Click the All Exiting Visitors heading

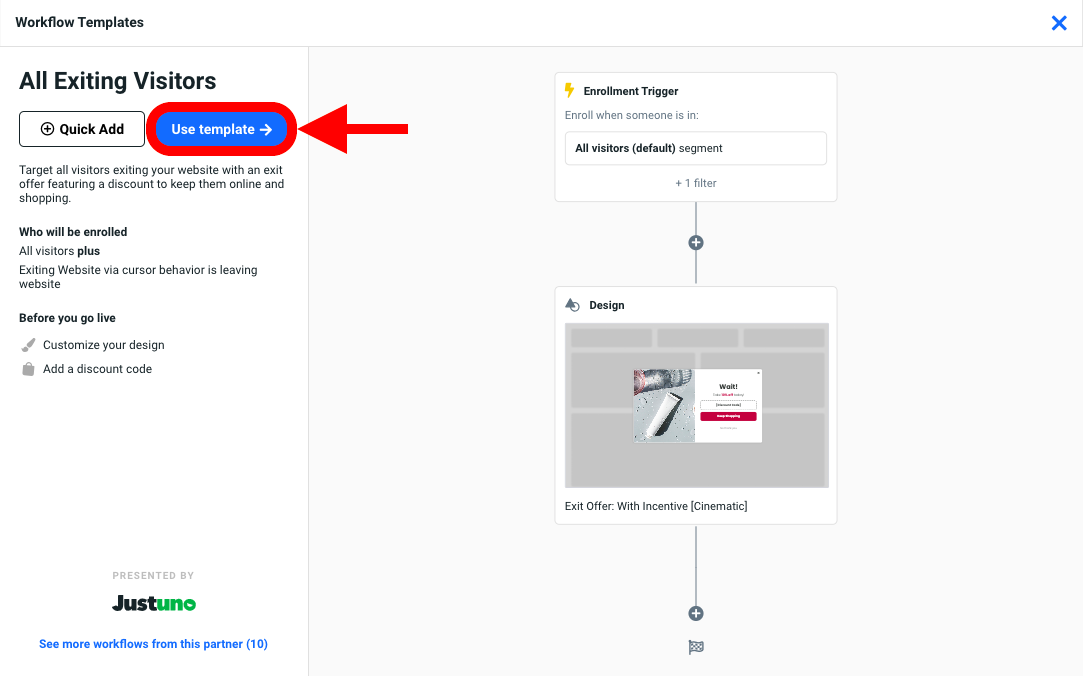click(x=118, y=81)
